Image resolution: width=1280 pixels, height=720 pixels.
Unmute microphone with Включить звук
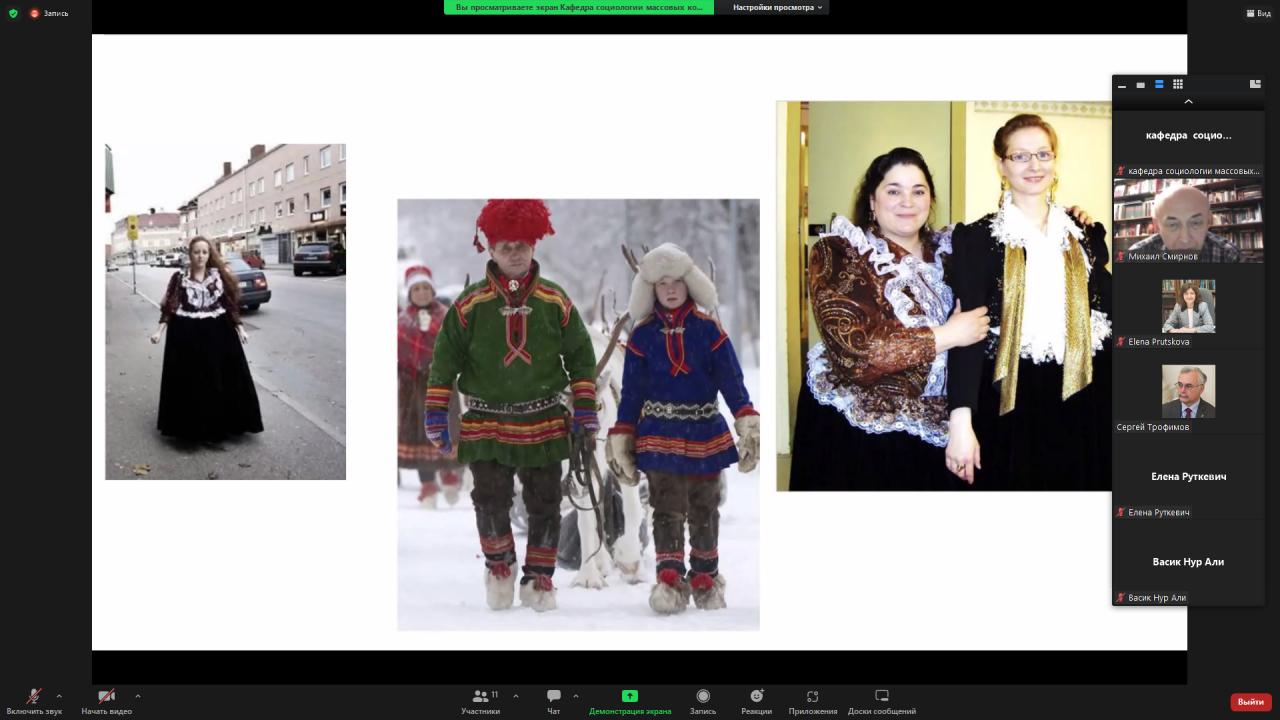pyautogui.click(x=34, y=700)
